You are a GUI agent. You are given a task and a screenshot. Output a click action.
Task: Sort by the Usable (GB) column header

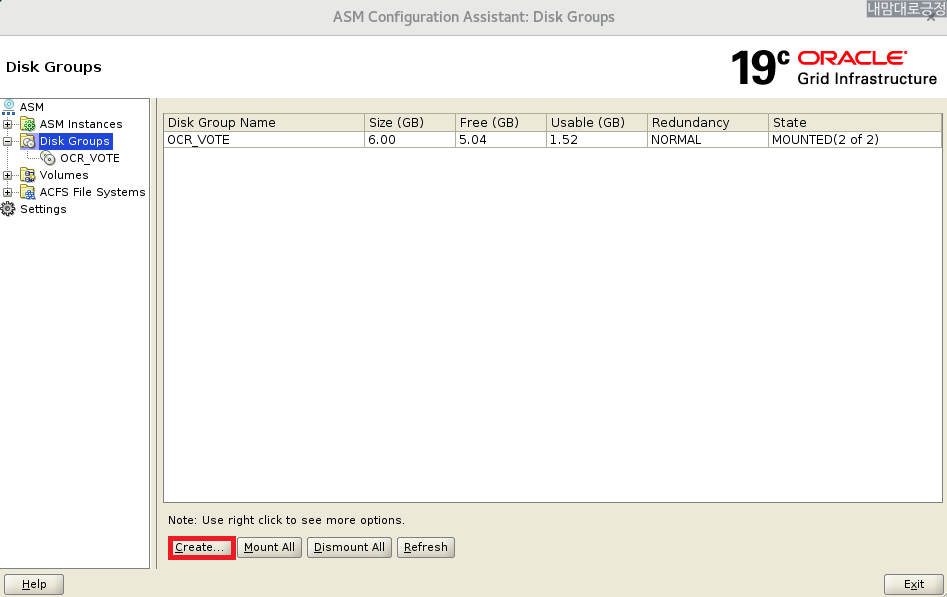tap(597, 123)
